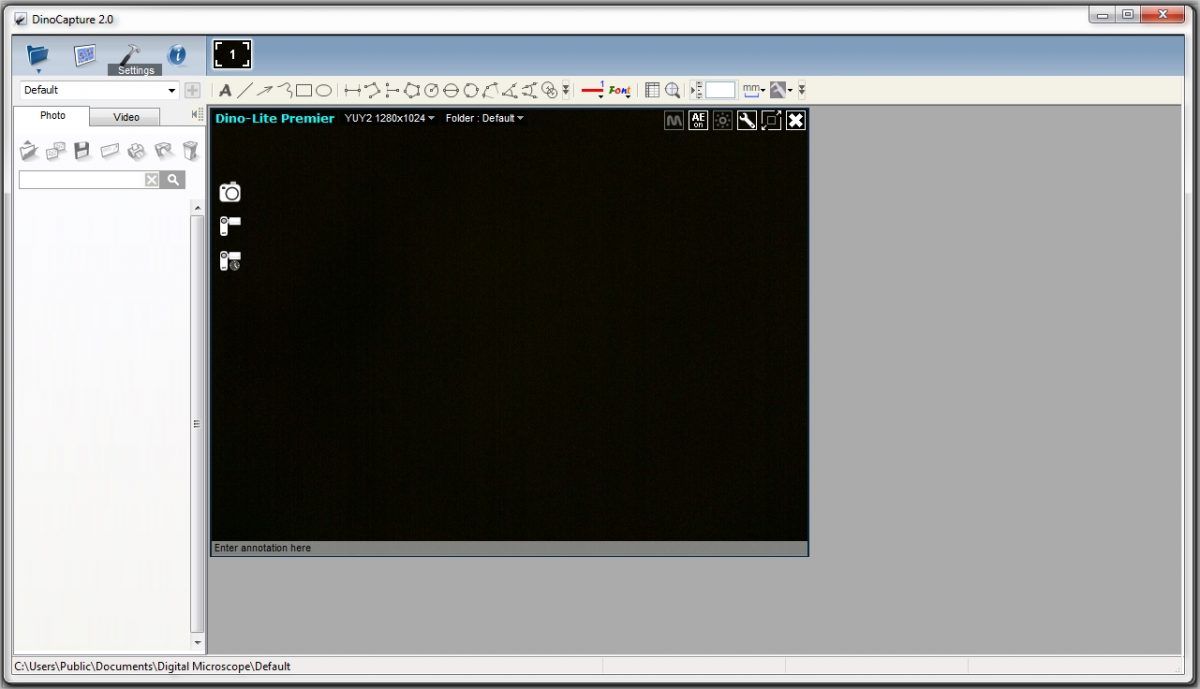Toggle the microscope LED light icon
Screen dimensions: 1200x689
722,120
